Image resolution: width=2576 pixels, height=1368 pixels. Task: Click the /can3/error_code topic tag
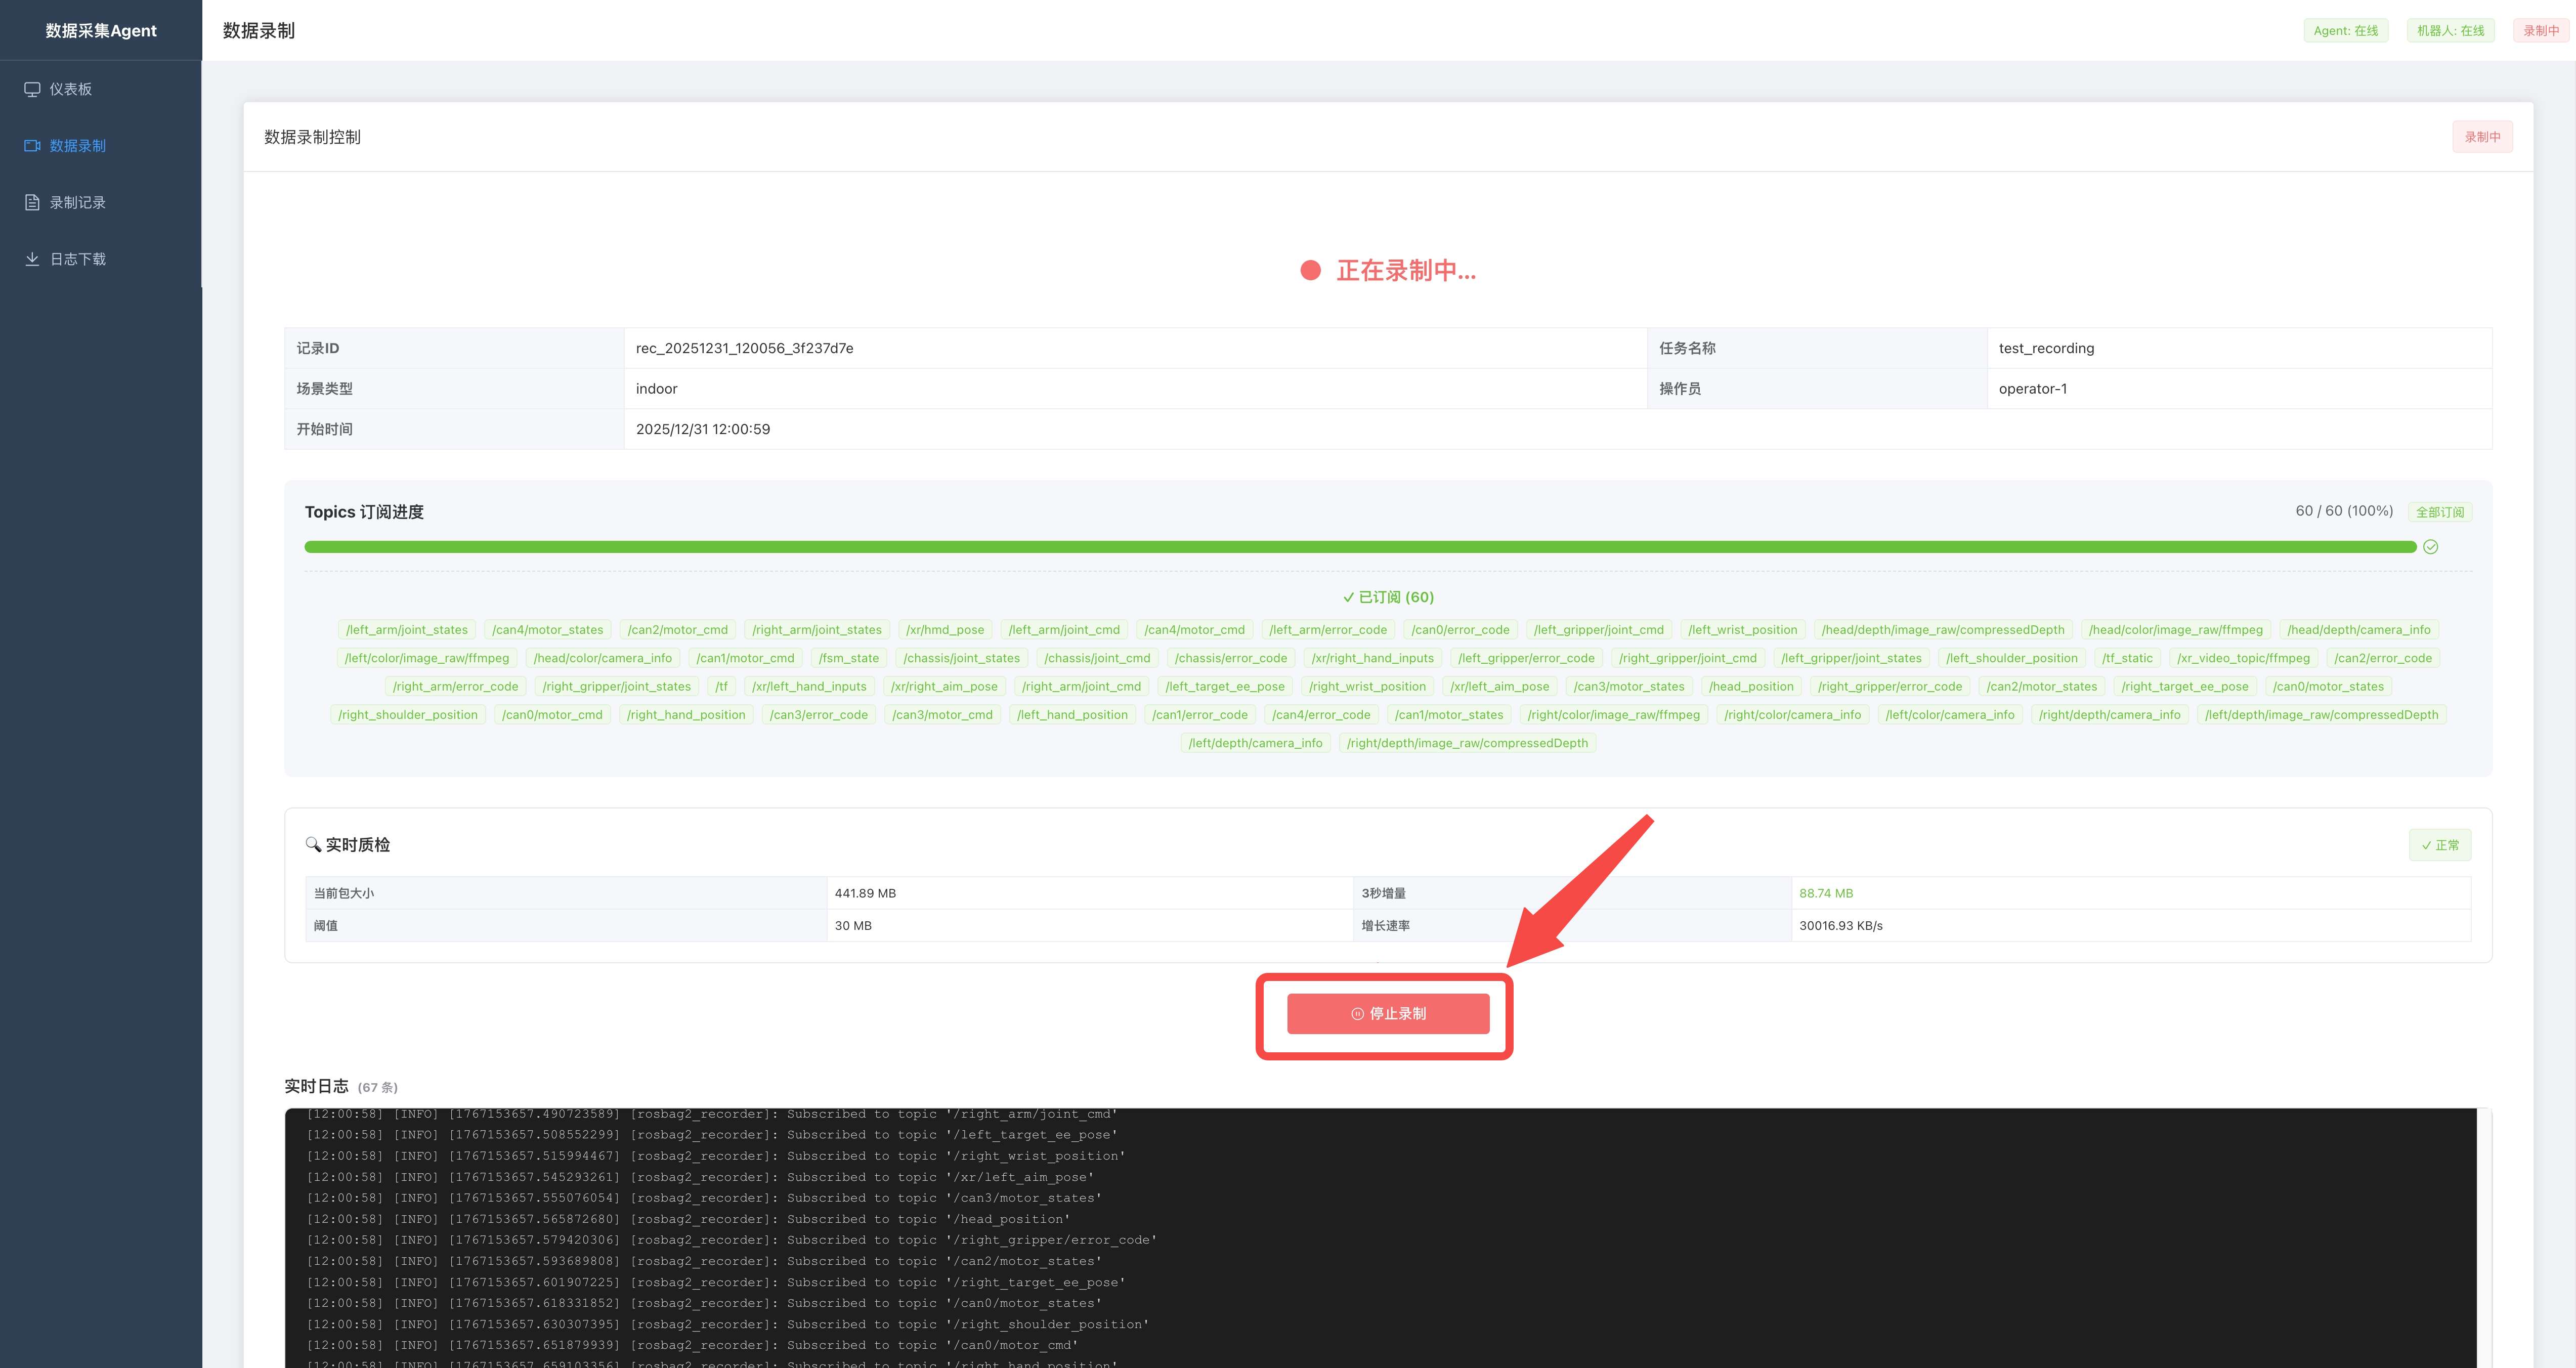(818, 715)
